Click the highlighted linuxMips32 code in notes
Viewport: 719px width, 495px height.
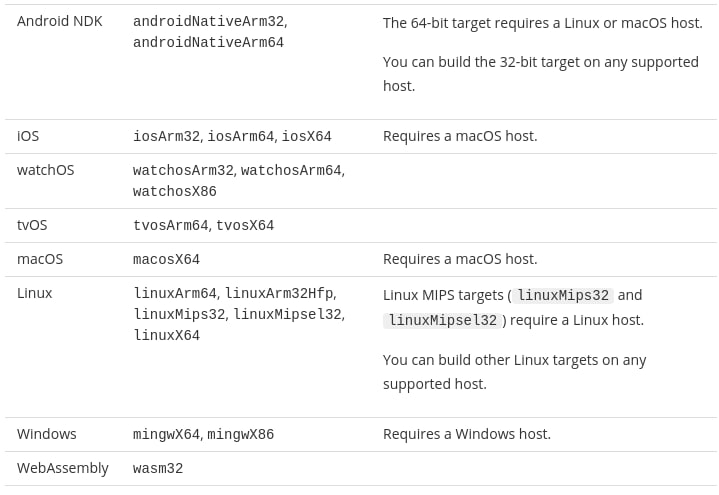coord(563,295)
